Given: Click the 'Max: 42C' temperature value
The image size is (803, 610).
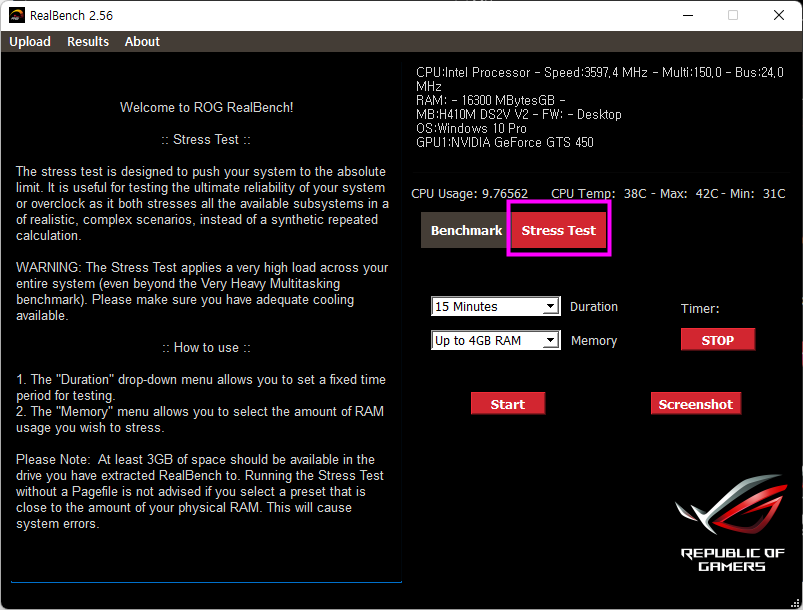Looking at the screenshot, I should click(x=689, y=194).
